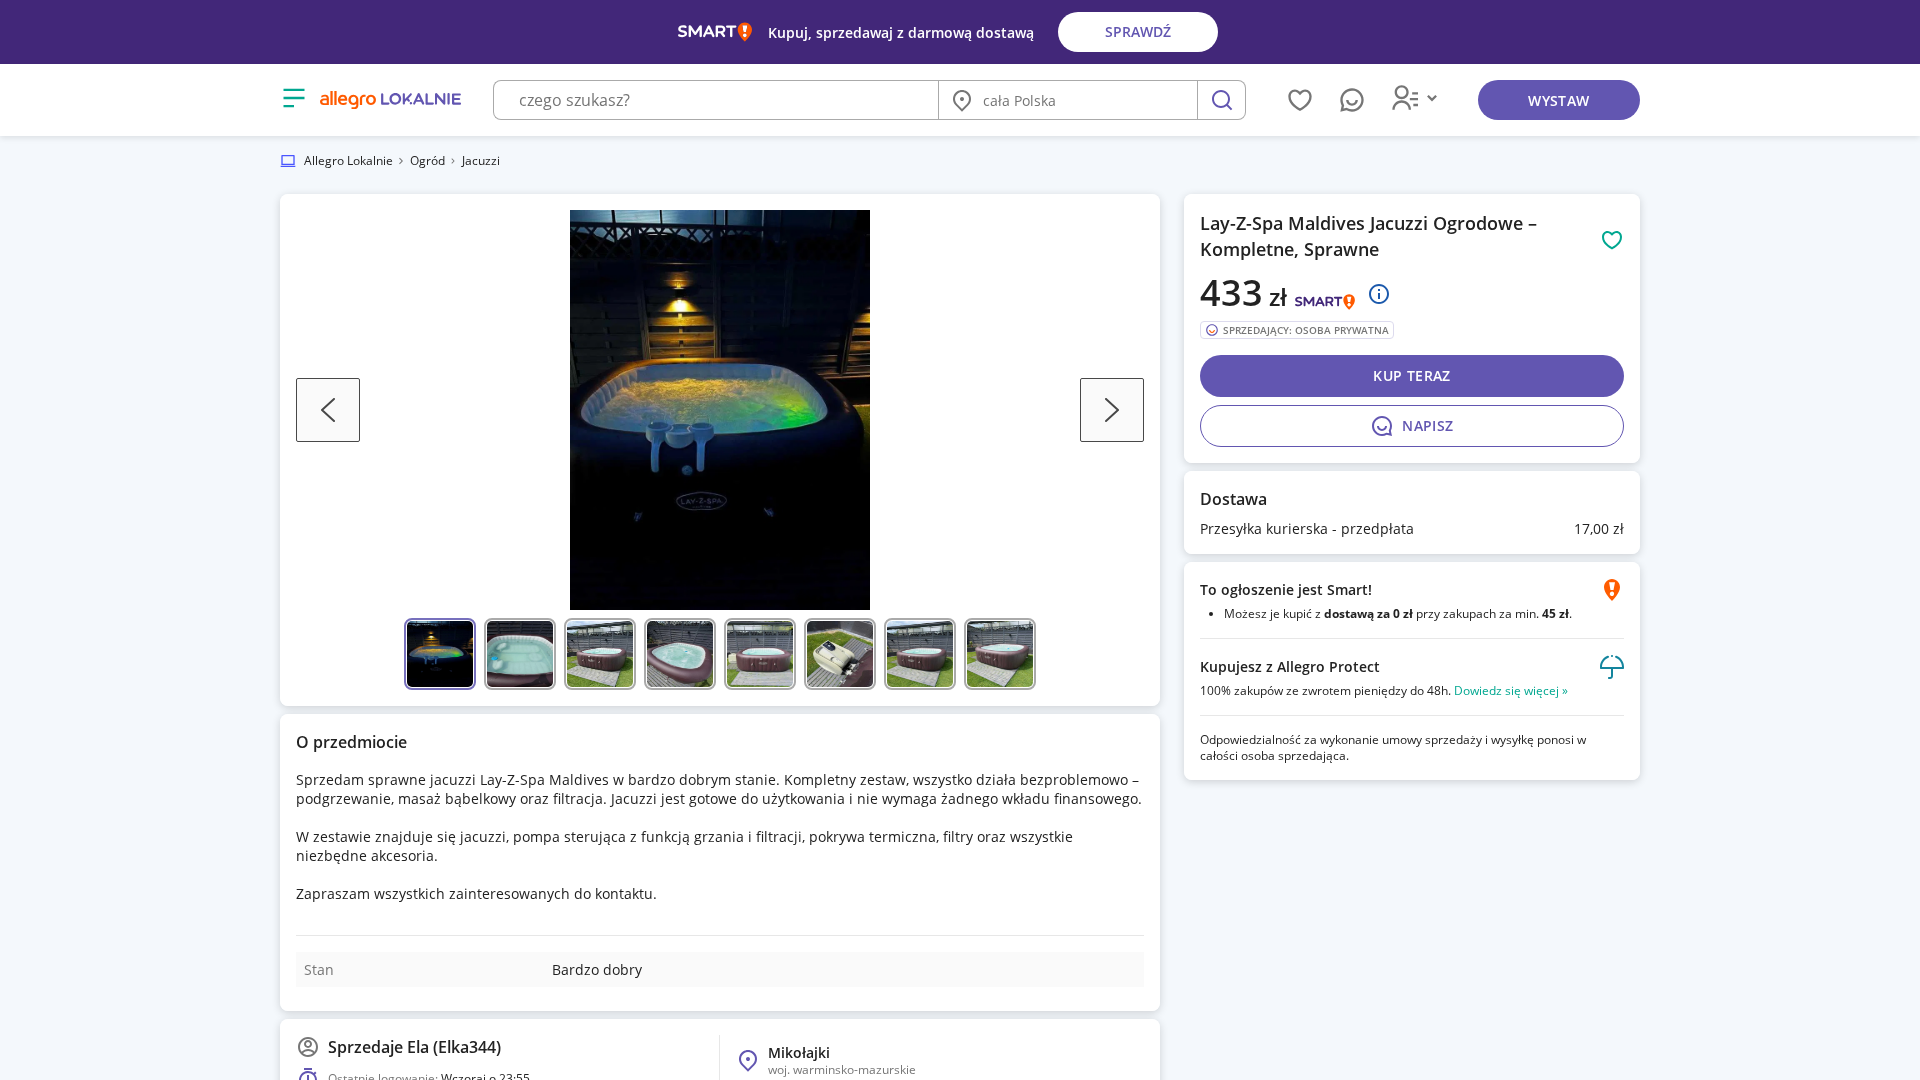Viewport: 1920px width, 1080px height.
Task: Click the '17,00 zł' shipping cost
Action: 1598,529
